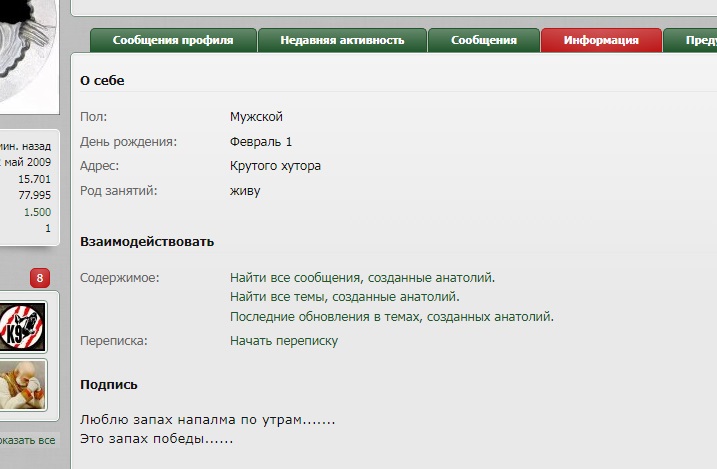Switch to the Сообщения профиля tab
The height and width of the screenshot is (469, 717).
click(173, 41)
